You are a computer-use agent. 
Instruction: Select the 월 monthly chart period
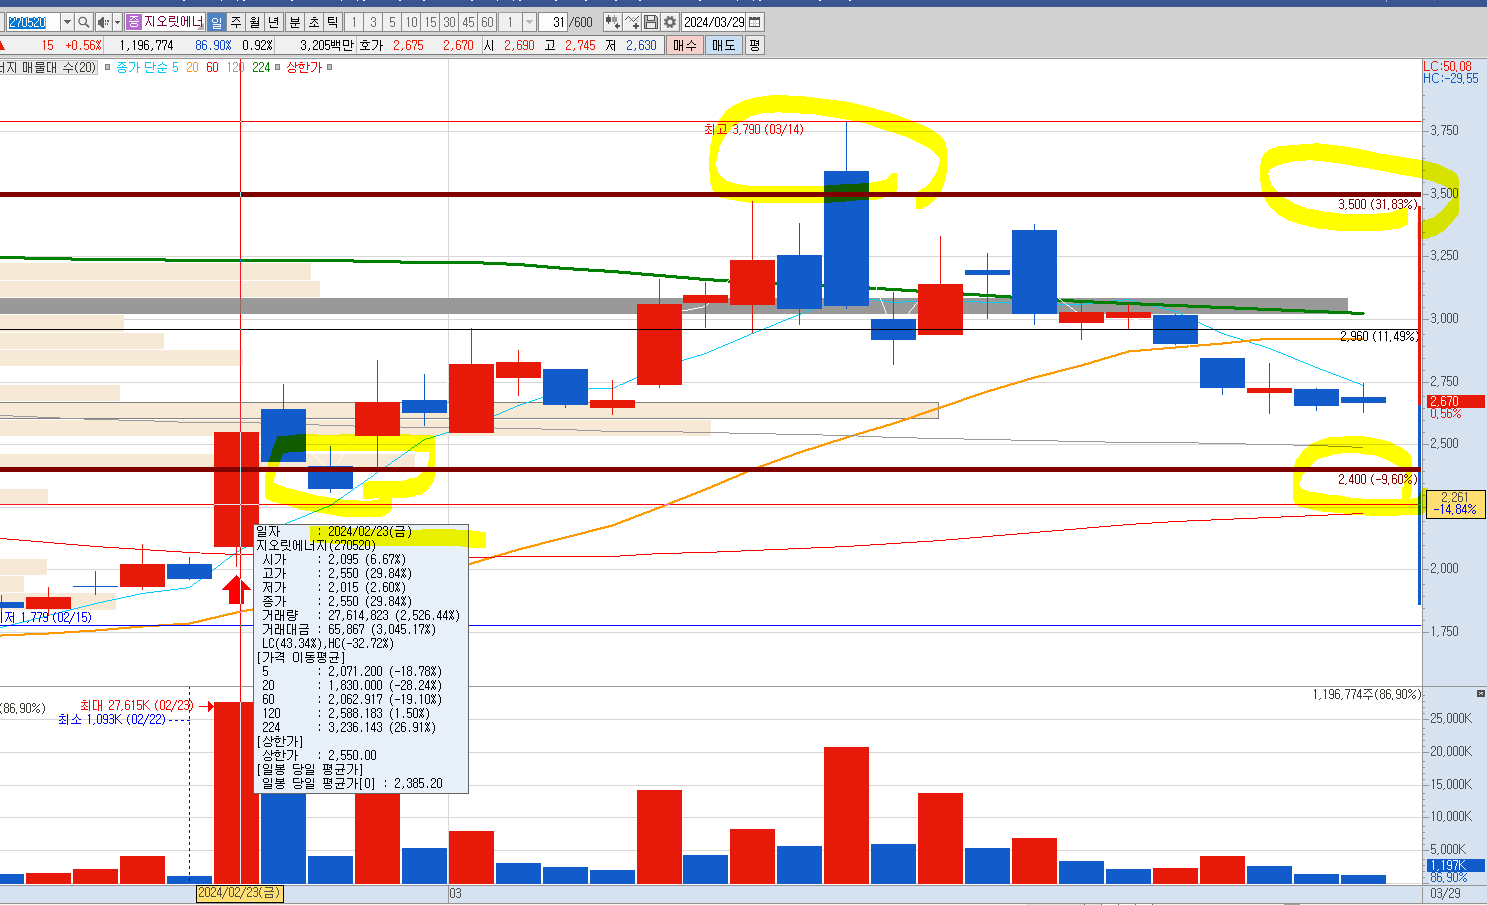[x=254, y=22]
